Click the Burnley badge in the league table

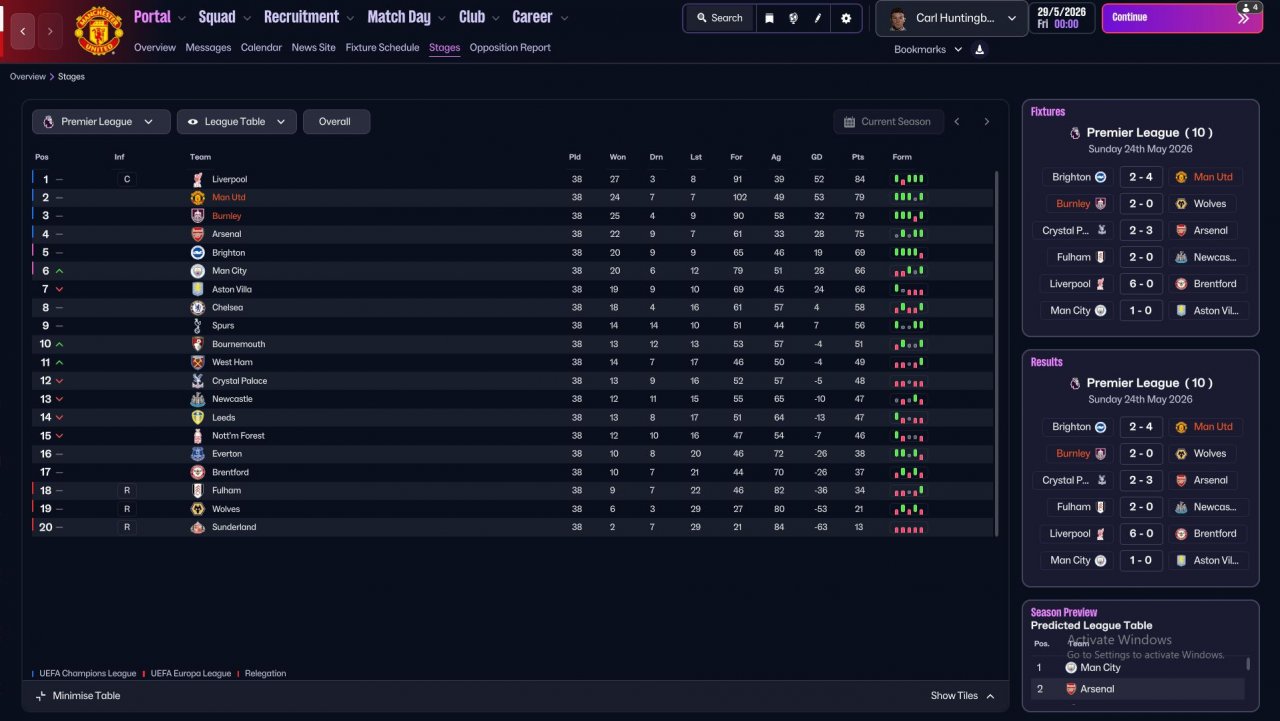point(198,216)
